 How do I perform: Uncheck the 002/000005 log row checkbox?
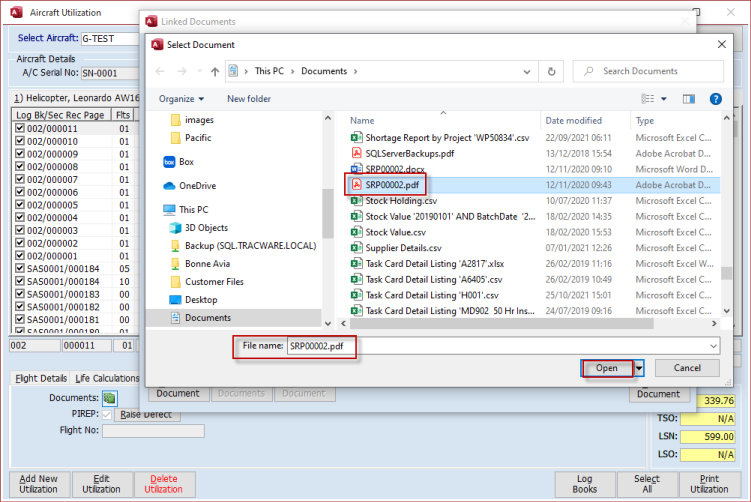point(20,205)
